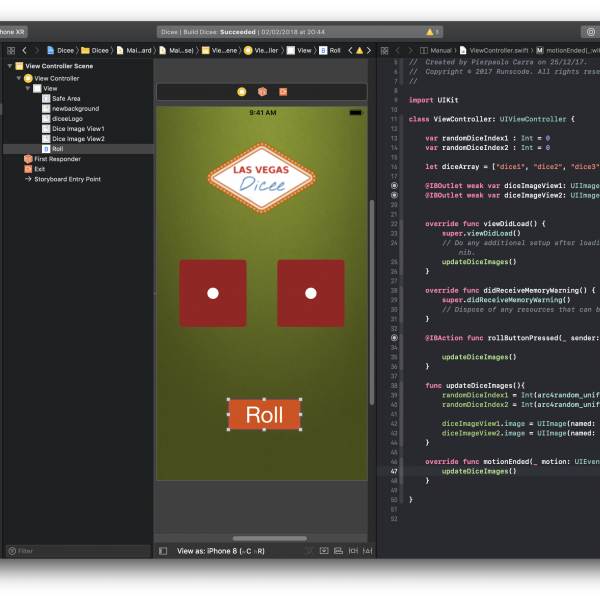The width and height of the screenshot is (600, 600).
Task: Open Mai...se) breadcrumb in jump bar
Action: click(x=176, y=51)
